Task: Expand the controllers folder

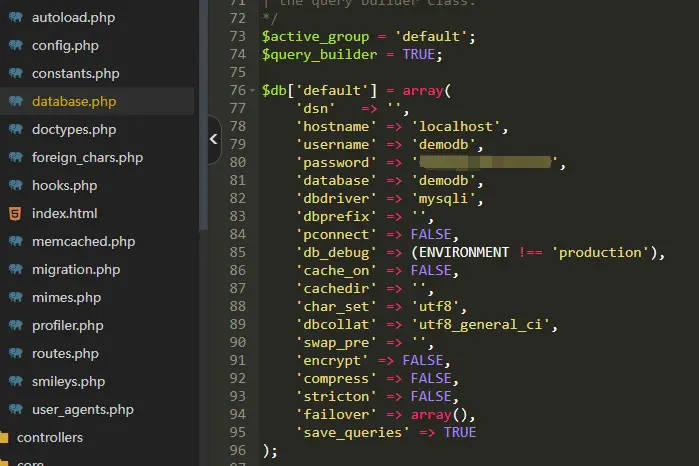Action: tap(50, 437)
